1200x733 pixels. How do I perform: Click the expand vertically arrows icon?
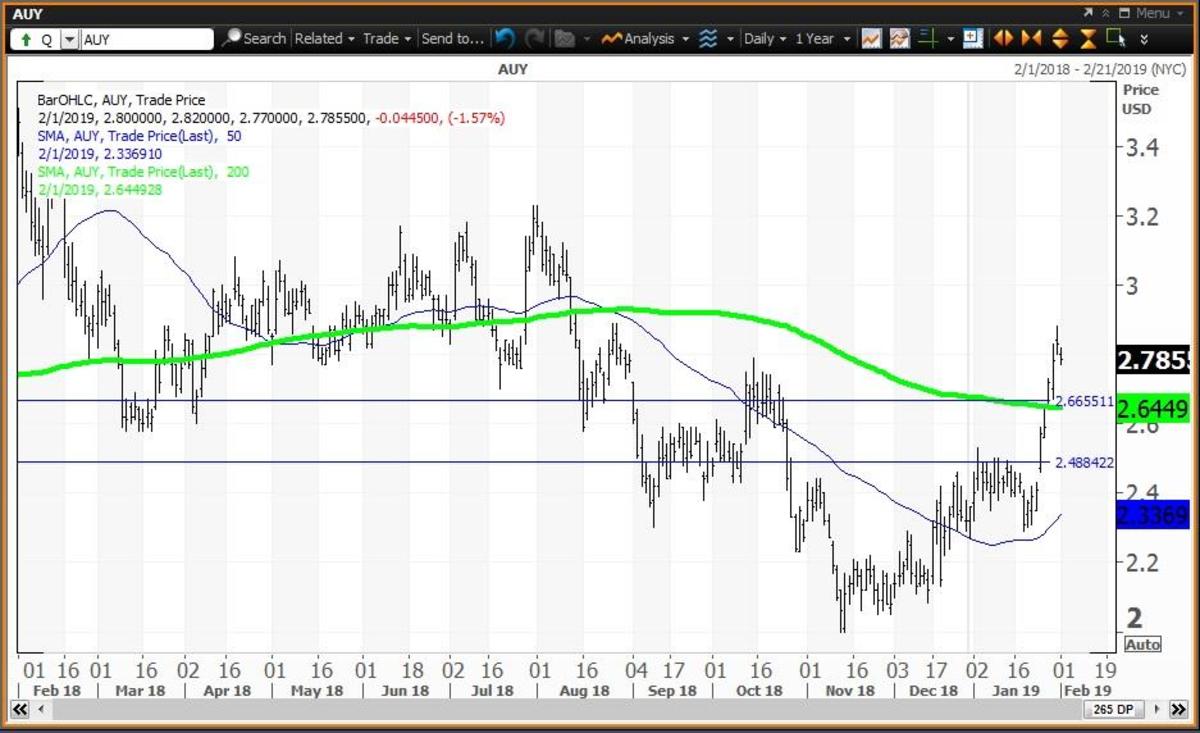pyautogui.click(x=1059, y=38)
